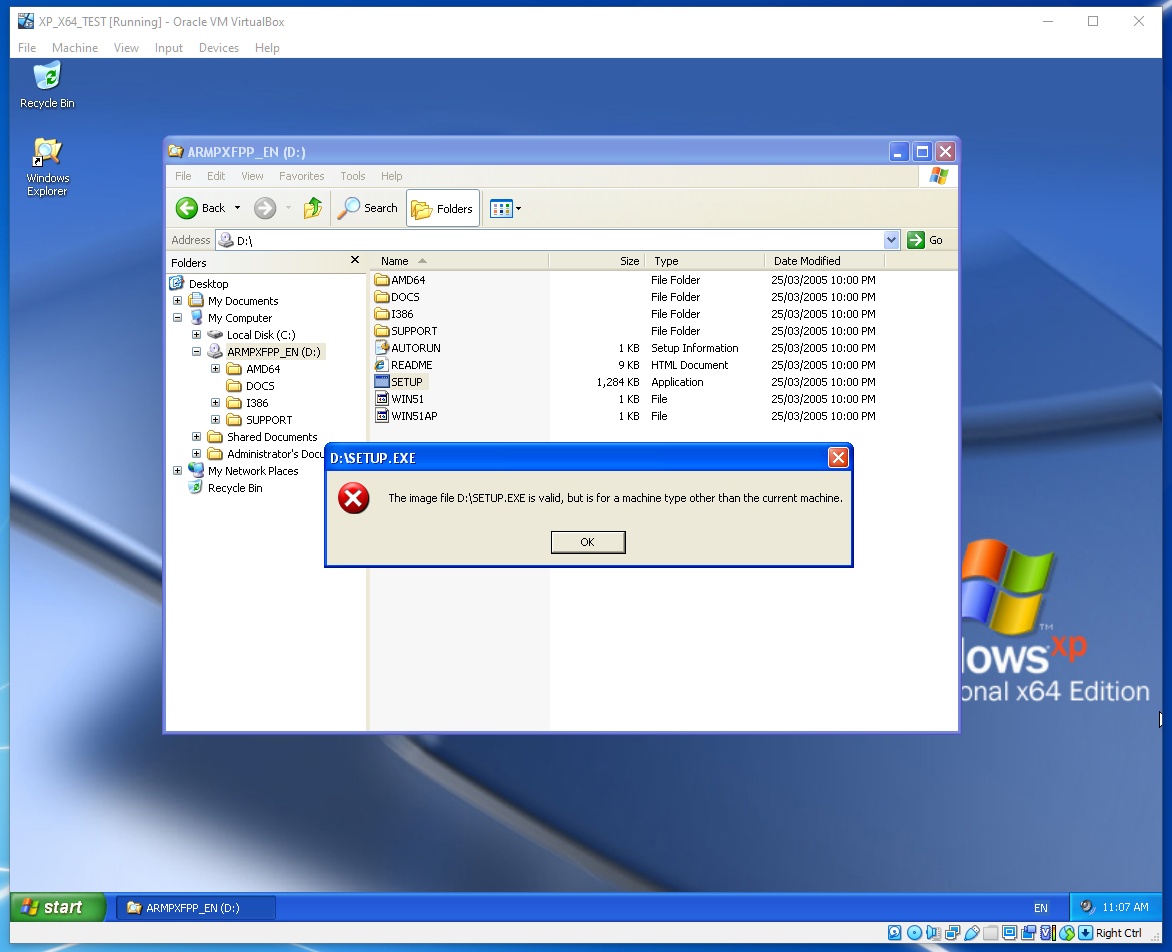1172x952 pixels.
Task: Select the SETUP application in file list
Action: [x=400, y=382]
